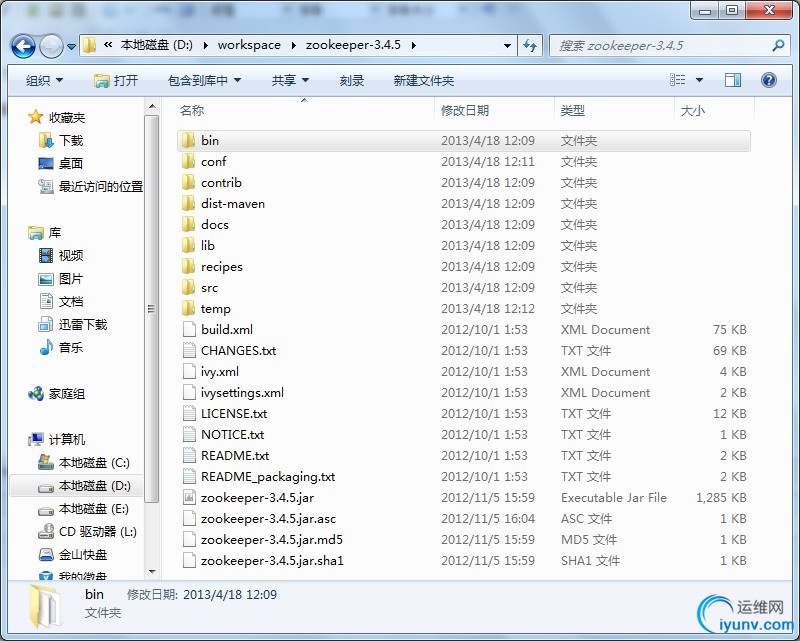
Task: Open the 文档 library
Action: point(61,301)
